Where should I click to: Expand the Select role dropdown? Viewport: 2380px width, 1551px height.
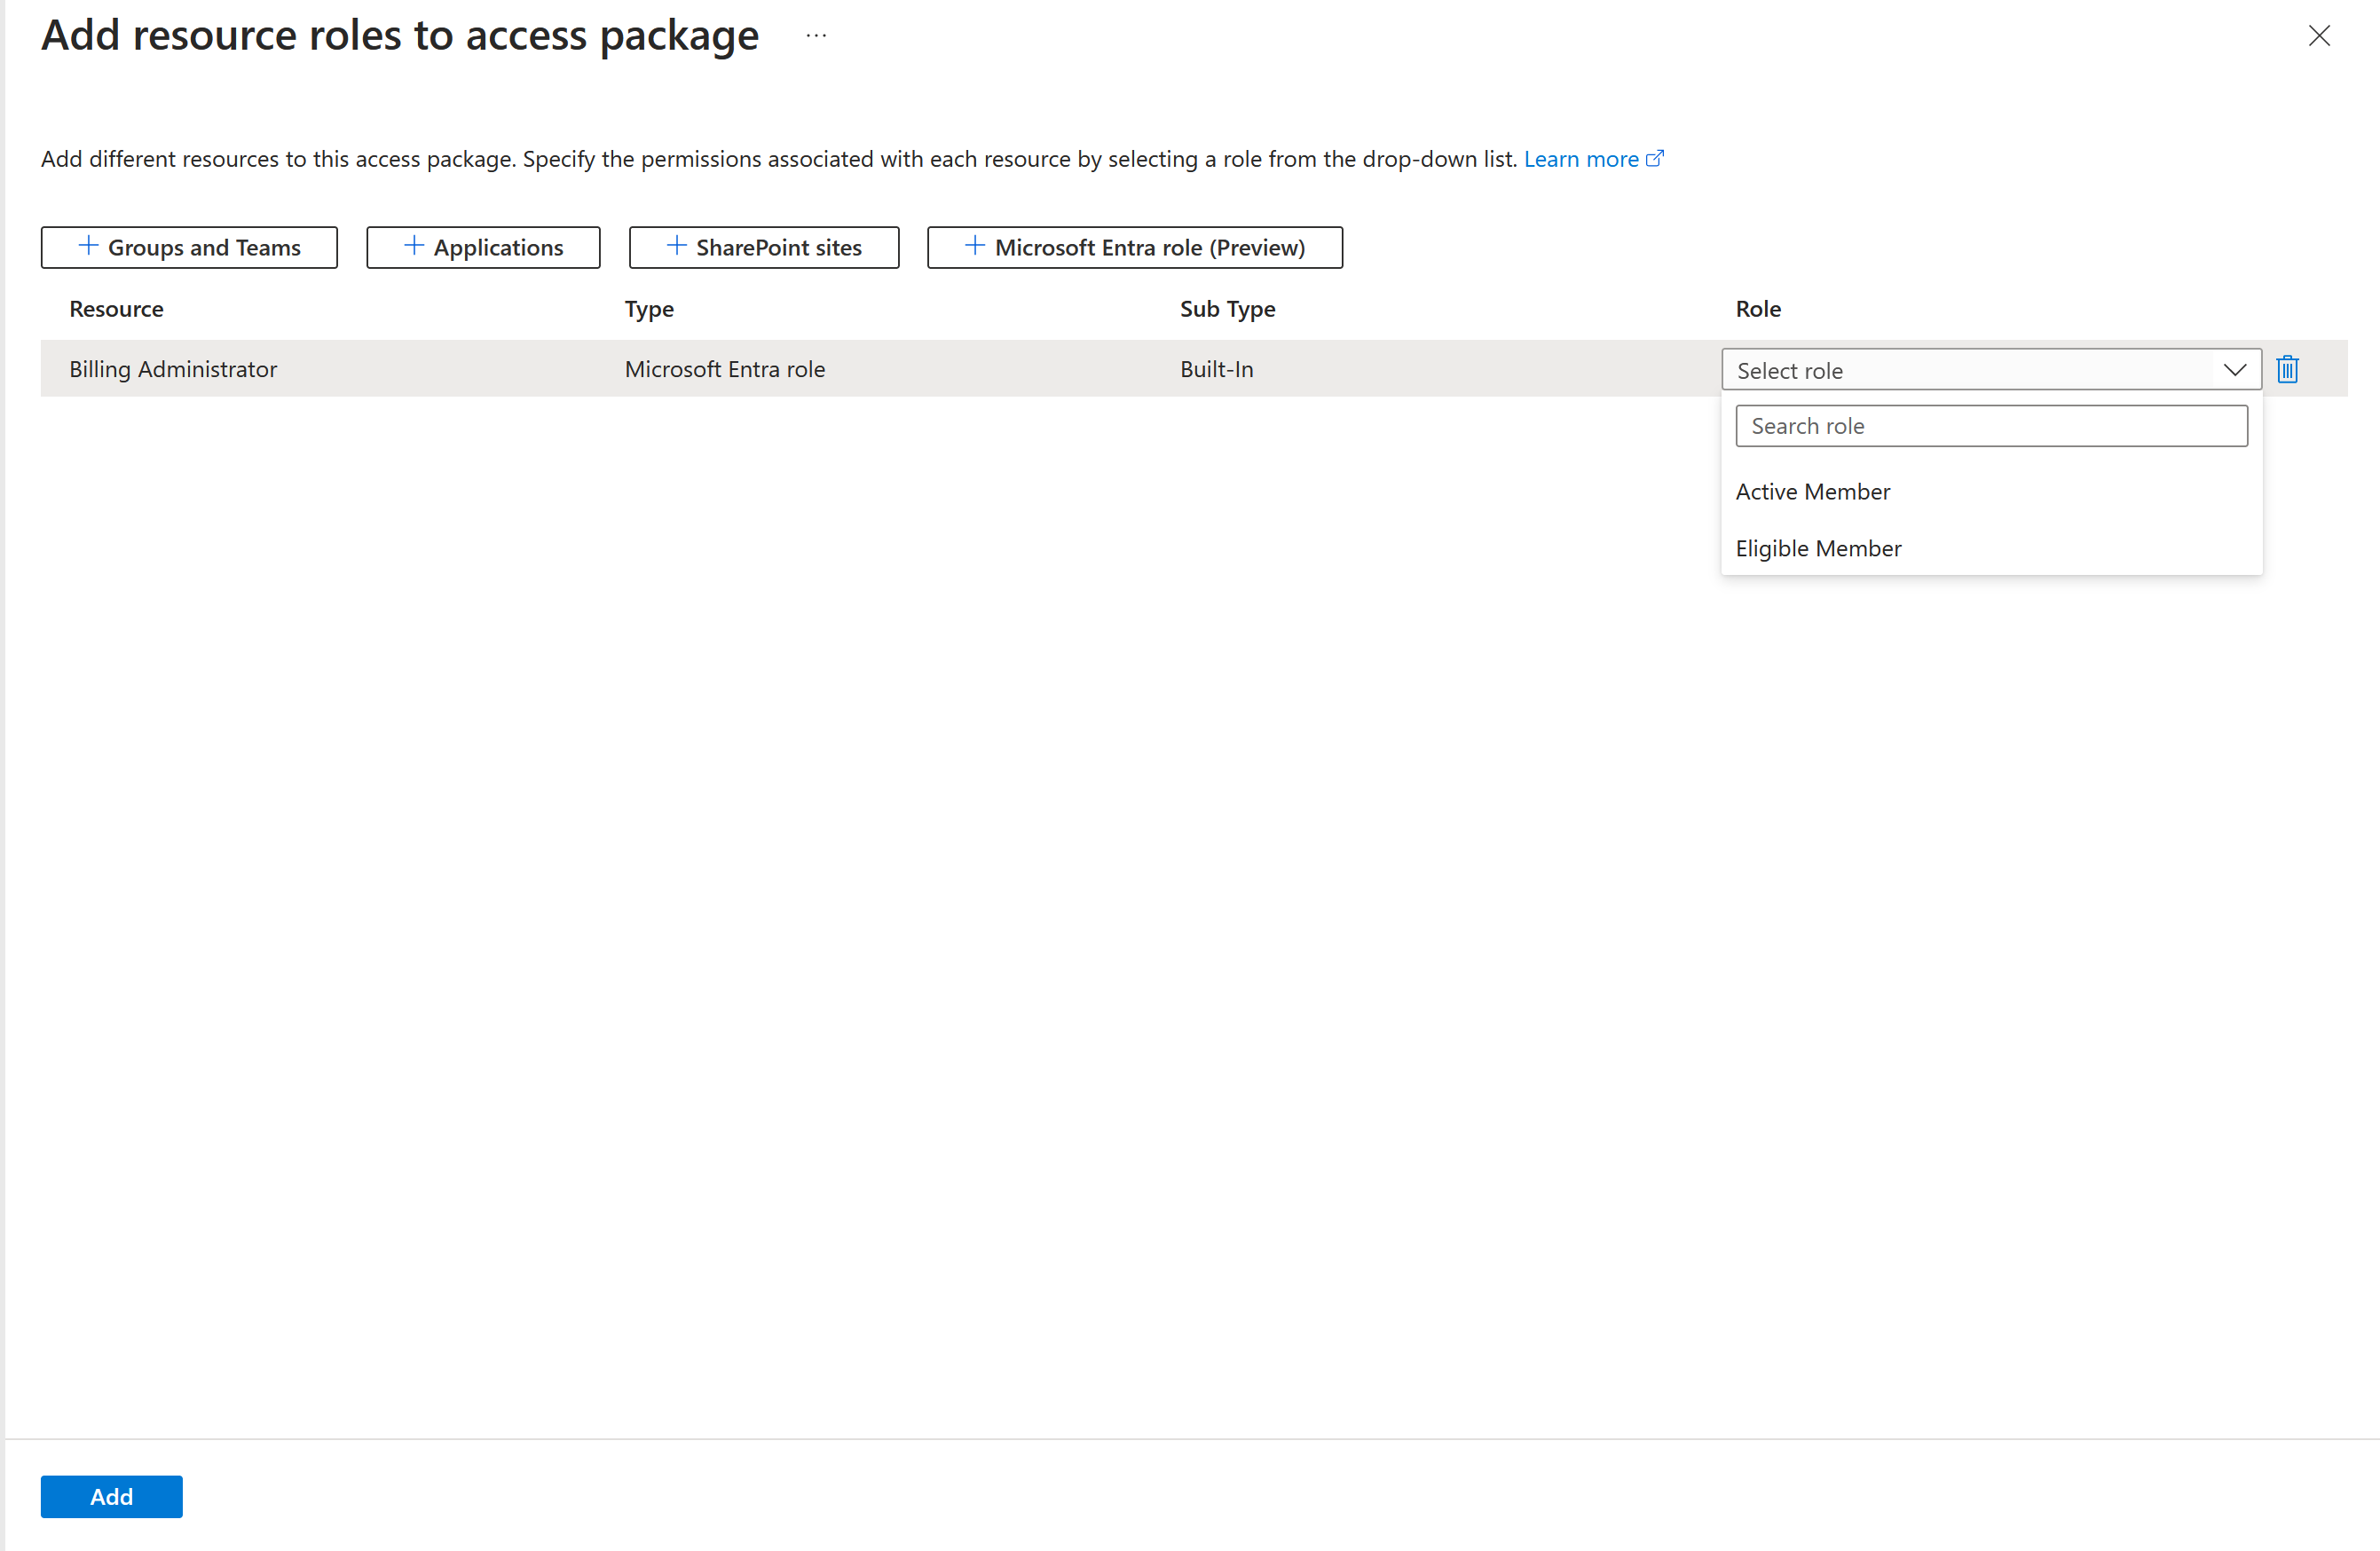1990,369
